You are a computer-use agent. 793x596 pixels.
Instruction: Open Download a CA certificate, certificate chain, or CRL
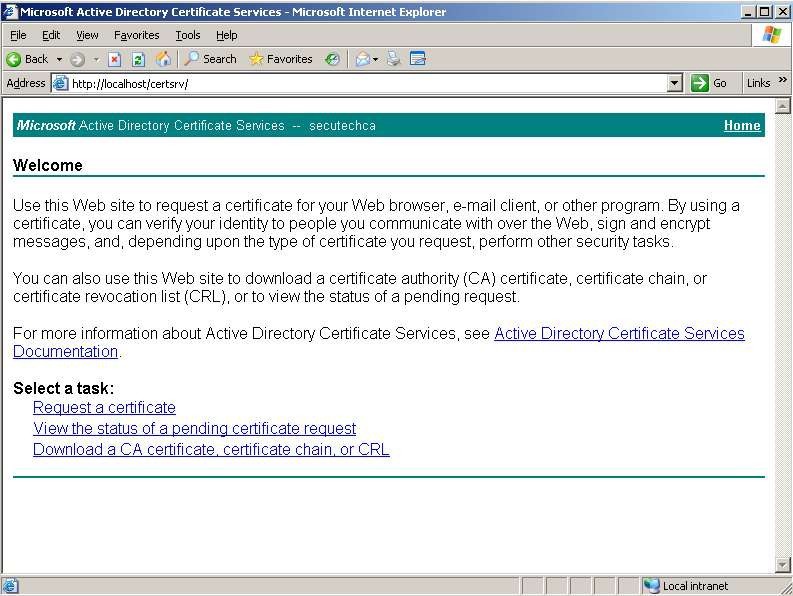pos(211,449)
